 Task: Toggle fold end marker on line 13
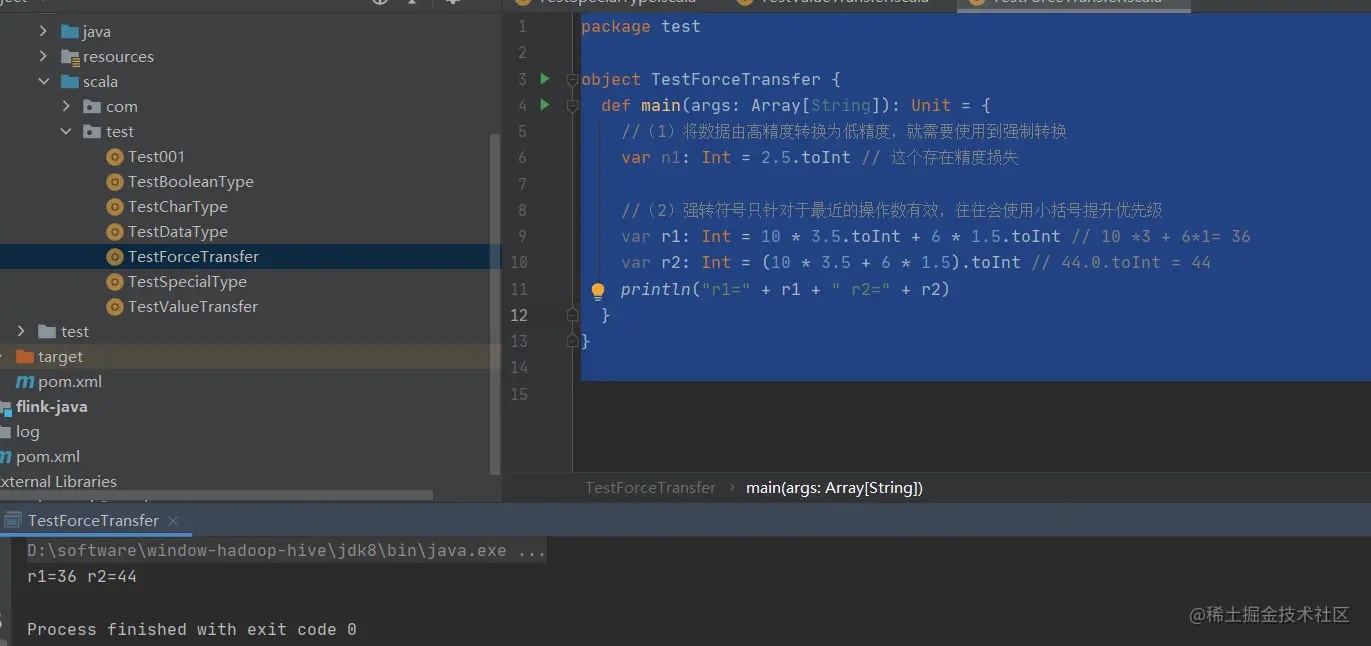pos(573,341)
